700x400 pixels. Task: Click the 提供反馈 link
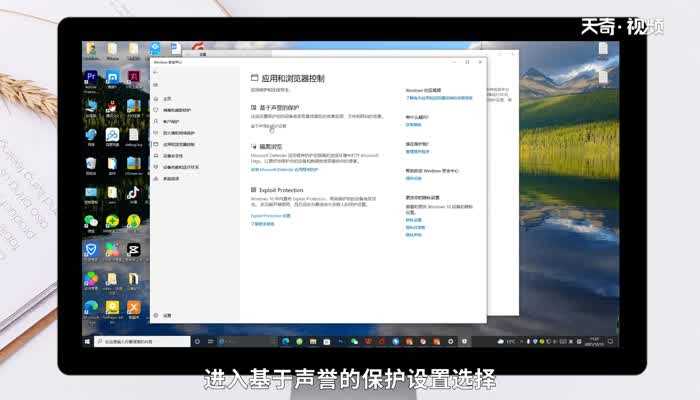coord(413,178)
